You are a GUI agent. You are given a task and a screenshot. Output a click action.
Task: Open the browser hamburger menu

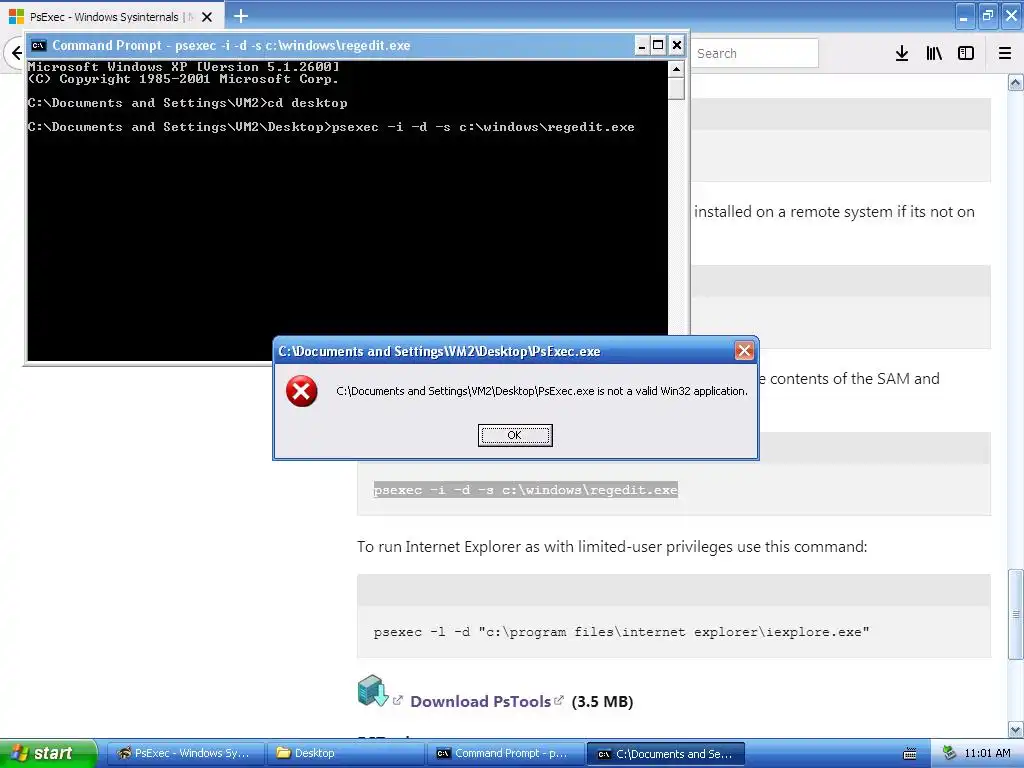pos(1004,54)
